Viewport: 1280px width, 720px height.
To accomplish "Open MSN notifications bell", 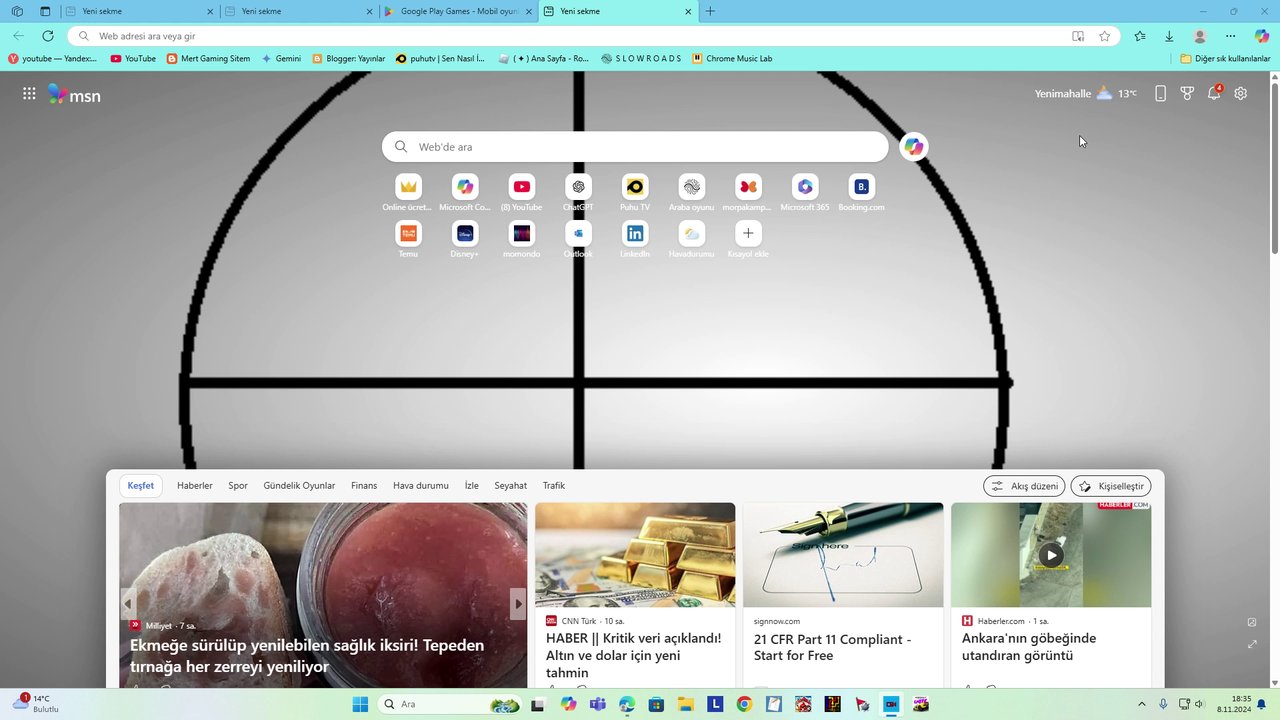I will point(1214,93).
